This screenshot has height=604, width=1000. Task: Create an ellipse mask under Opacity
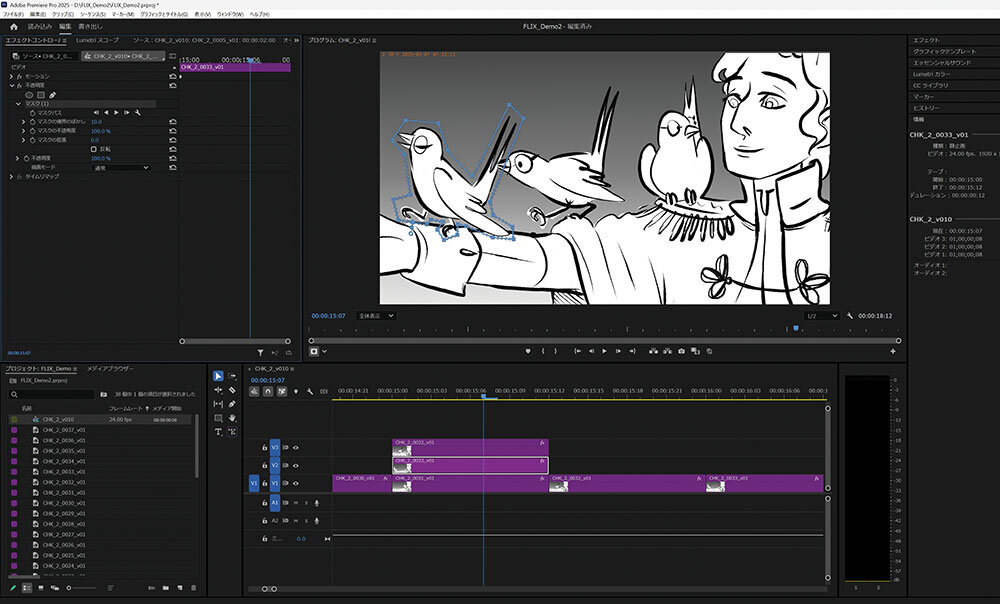tap(29, 94)
